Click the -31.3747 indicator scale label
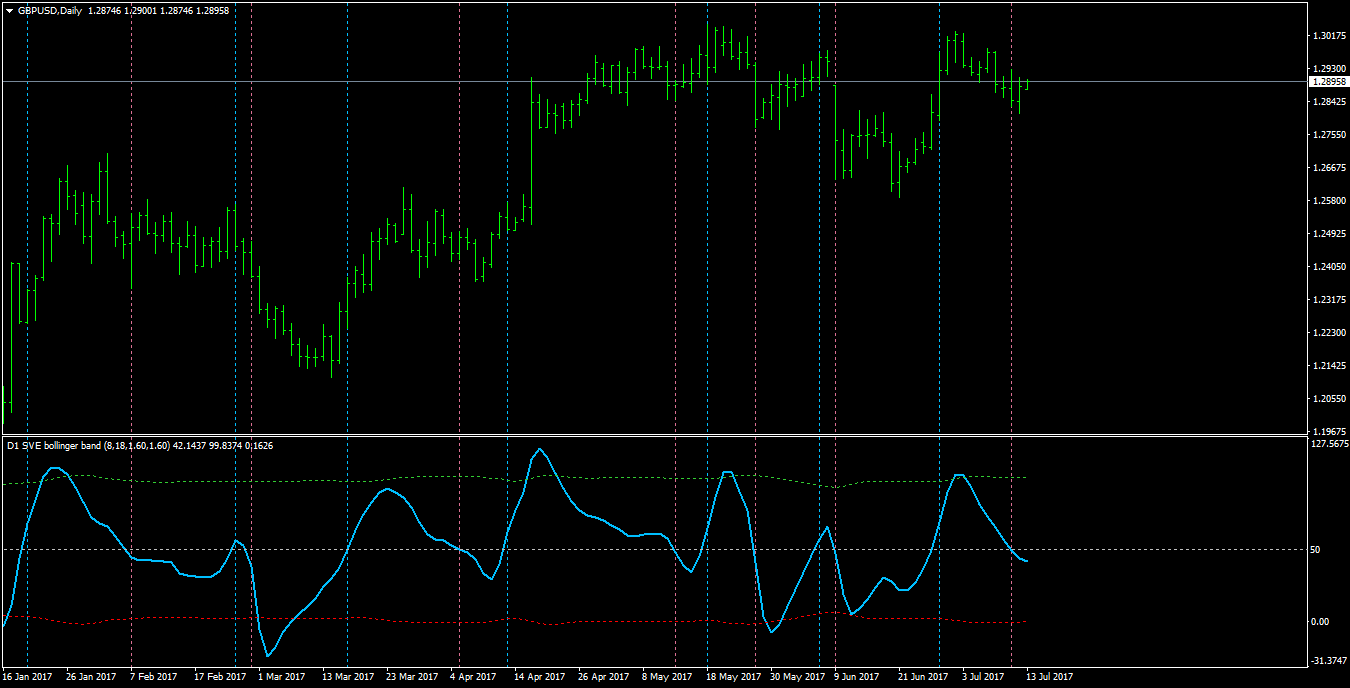The height and width of the screenshot is (688, 1350). tap(1330, 660)
